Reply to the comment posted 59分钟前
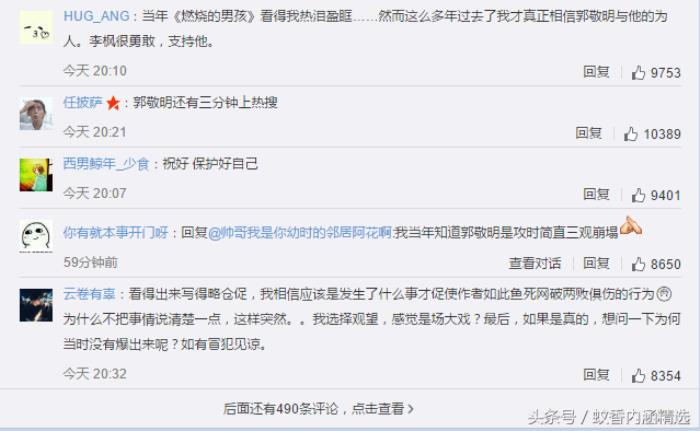The width and height of the screenshot is (700, 431). click(596, 264)
